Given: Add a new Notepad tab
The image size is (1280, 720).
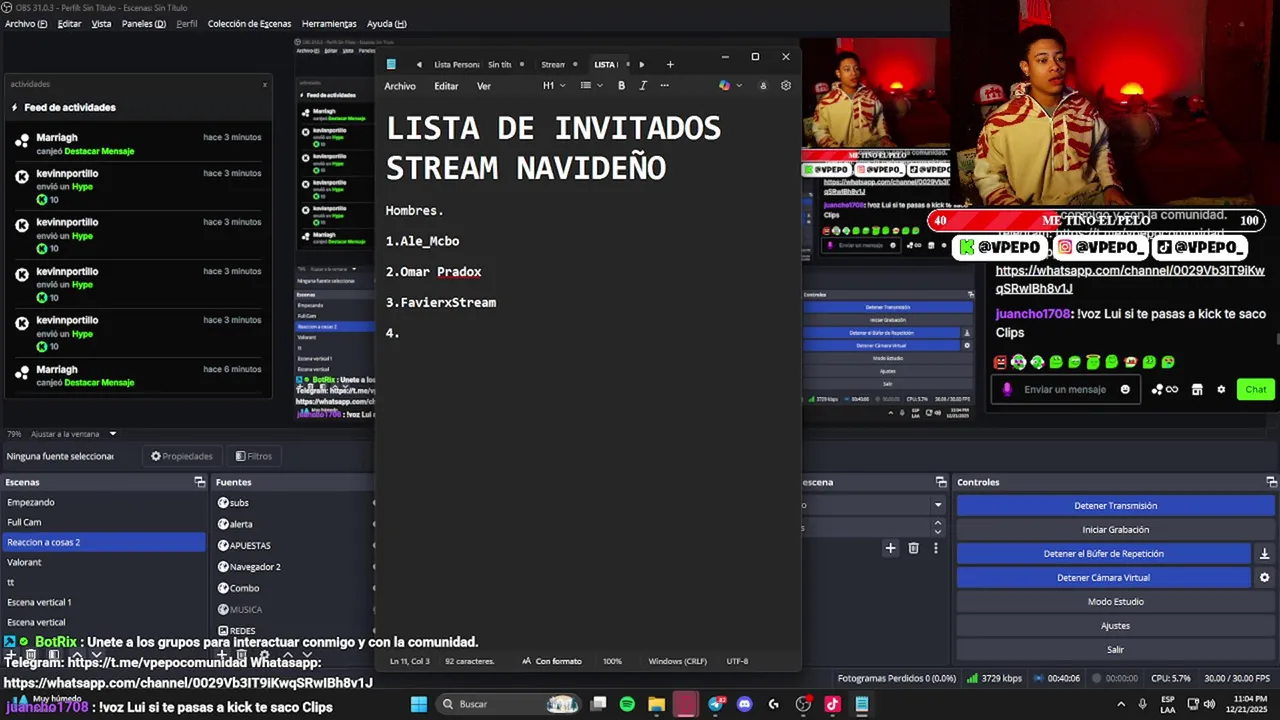Looking at the screenshot, I should tap(670, 65).
